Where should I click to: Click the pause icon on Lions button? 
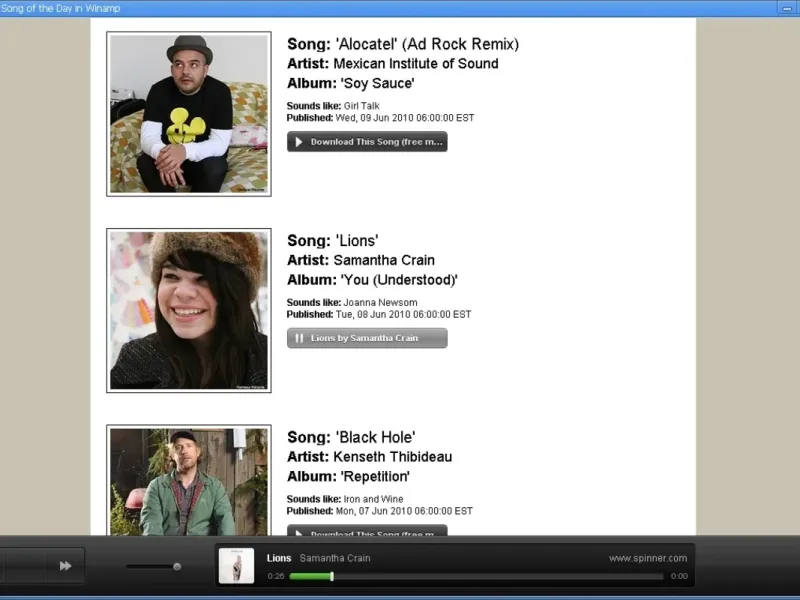(x=299, y=338)
